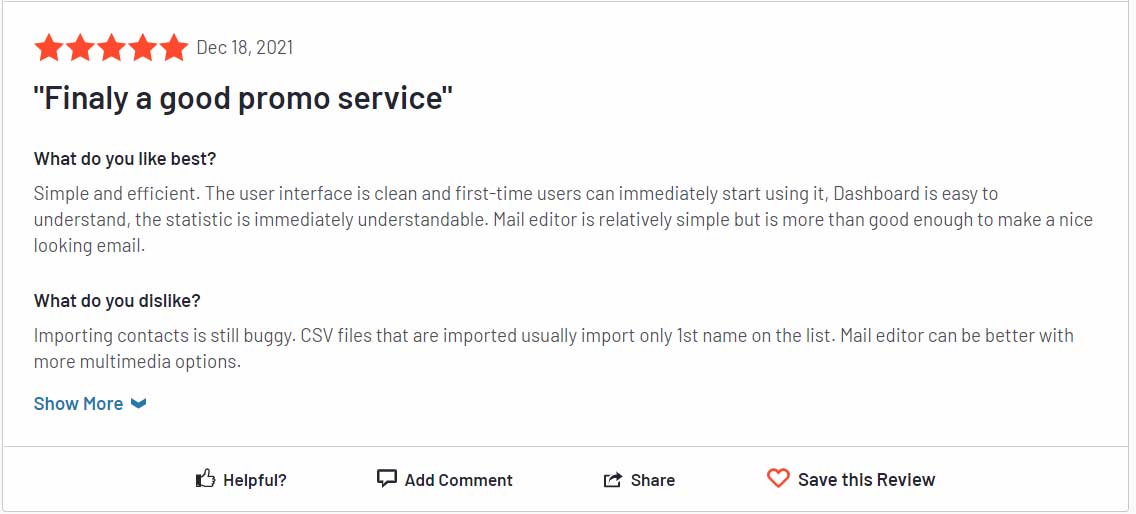Screen dimensions: 1136x514
Task: Mark review using the Helpful? label
Action: [x=255, y=480]
